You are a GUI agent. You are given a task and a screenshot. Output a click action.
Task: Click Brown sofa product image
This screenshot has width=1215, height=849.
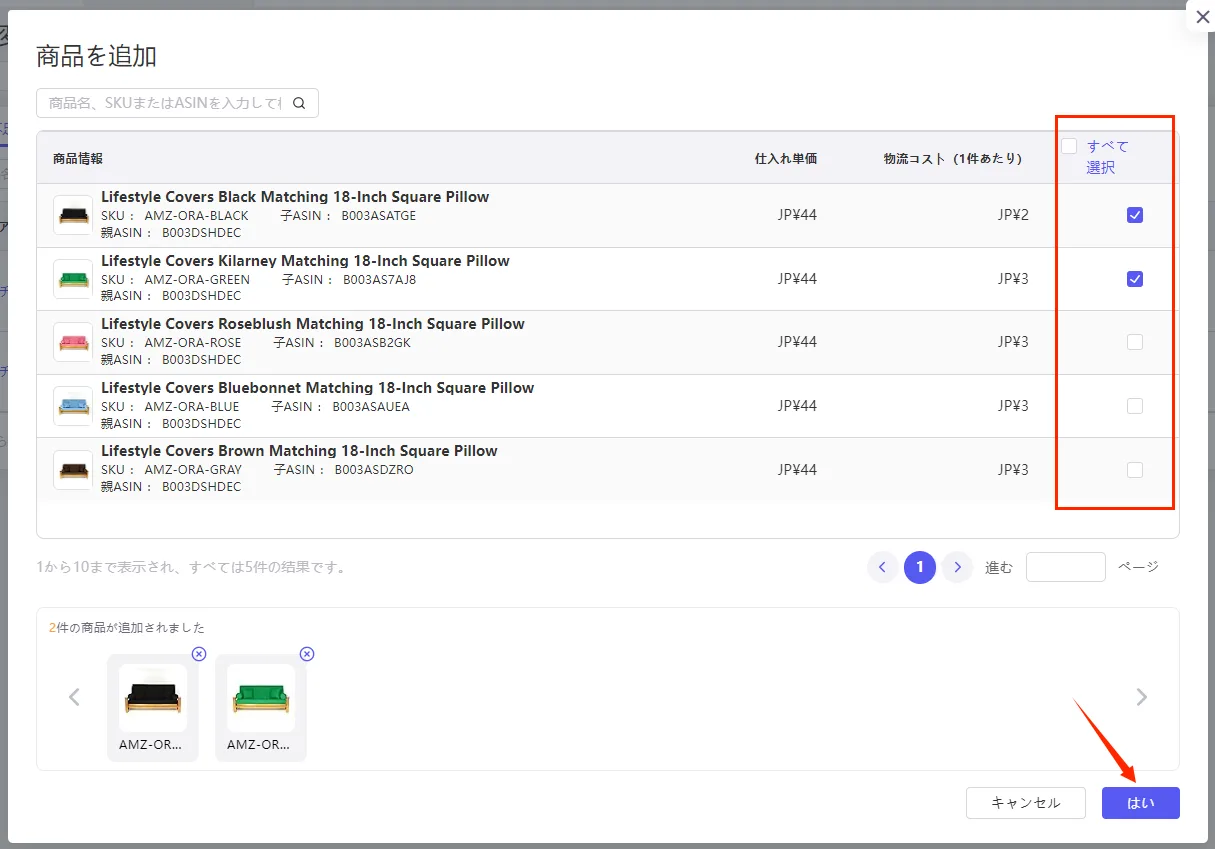(x=73, y=470)
